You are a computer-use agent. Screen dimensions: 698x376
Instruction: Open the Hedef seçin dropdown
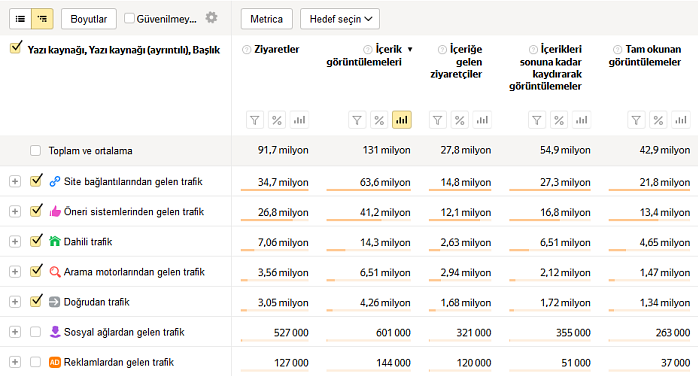click(340, 19)
